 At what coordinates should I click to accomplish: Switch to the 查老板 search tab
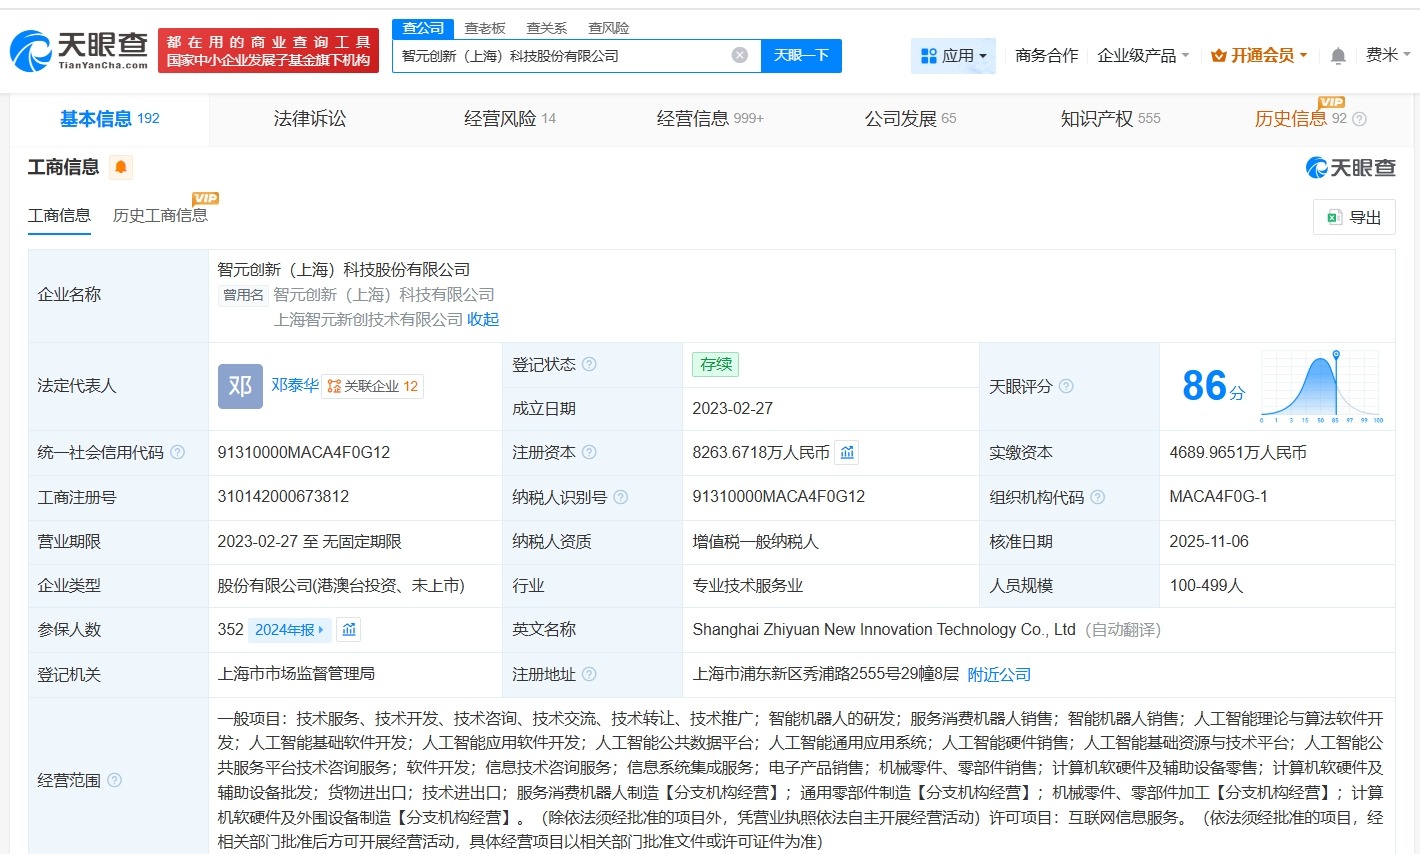(484, 28)
